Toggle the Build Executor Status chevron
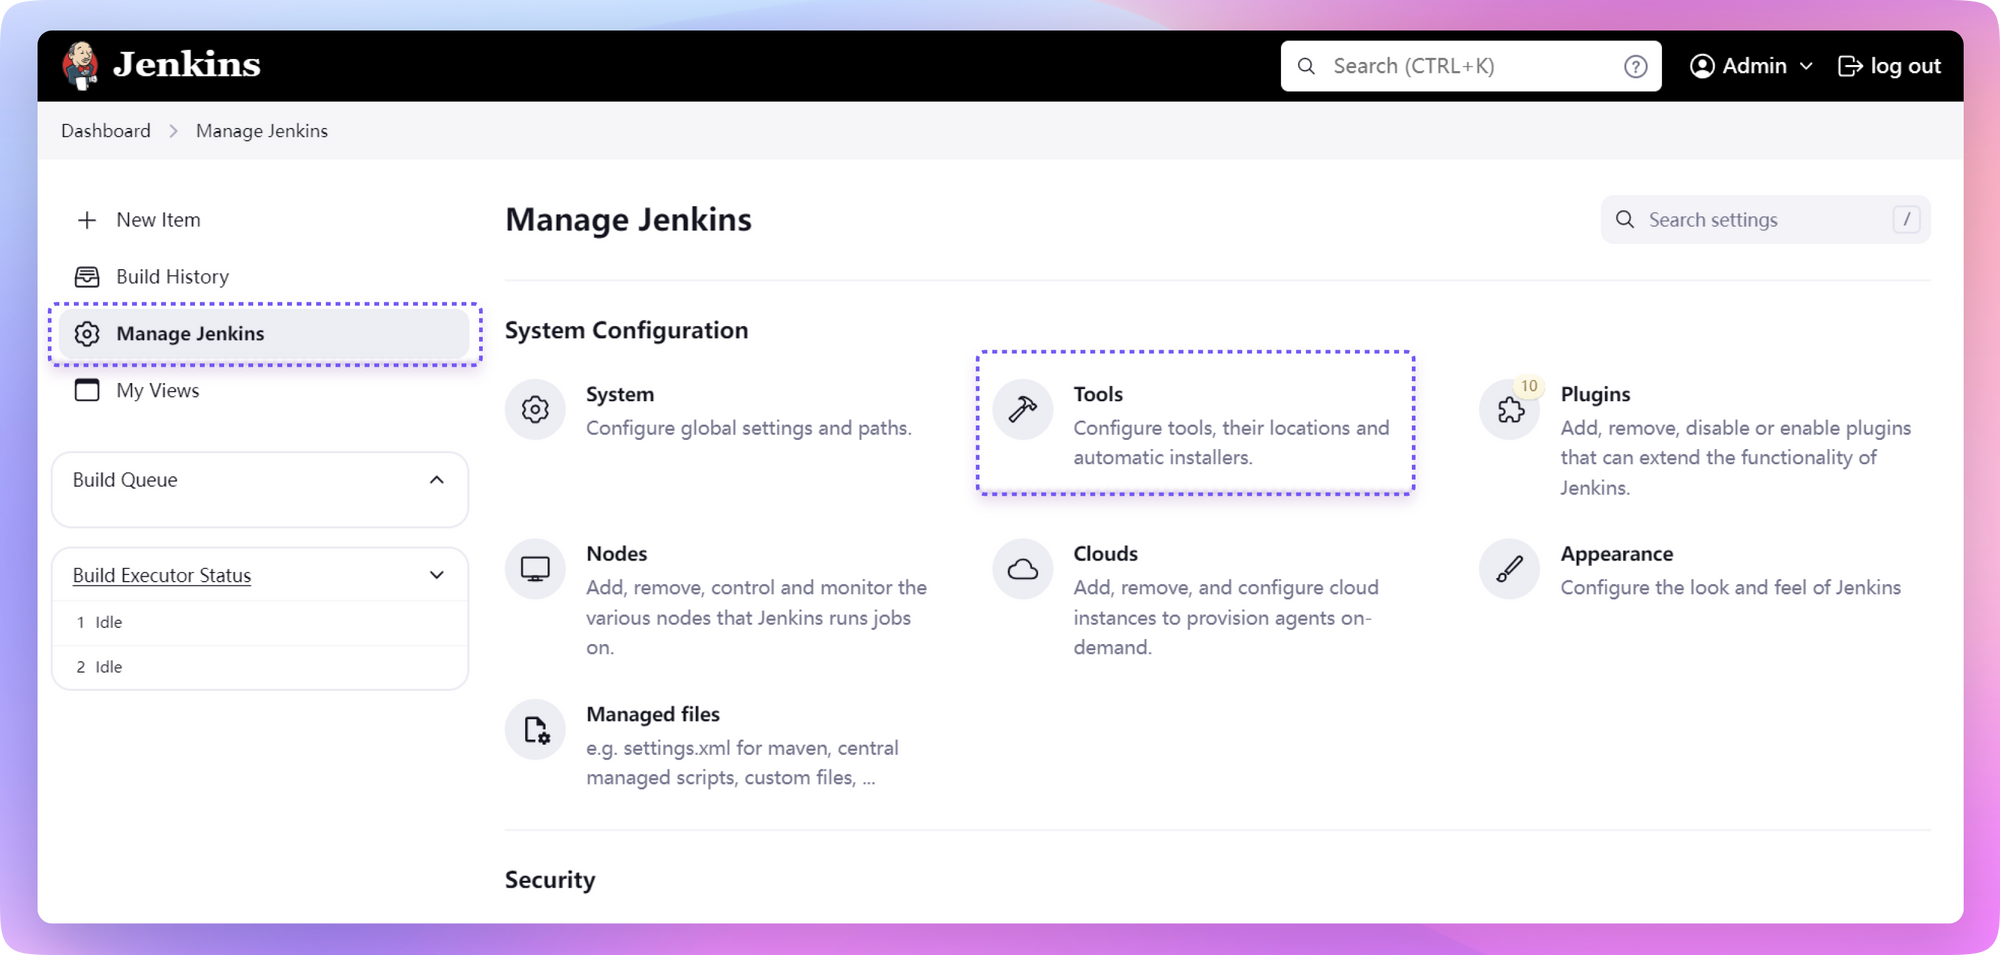Screen dimensions: 2000x955 [x=437, y=575]
